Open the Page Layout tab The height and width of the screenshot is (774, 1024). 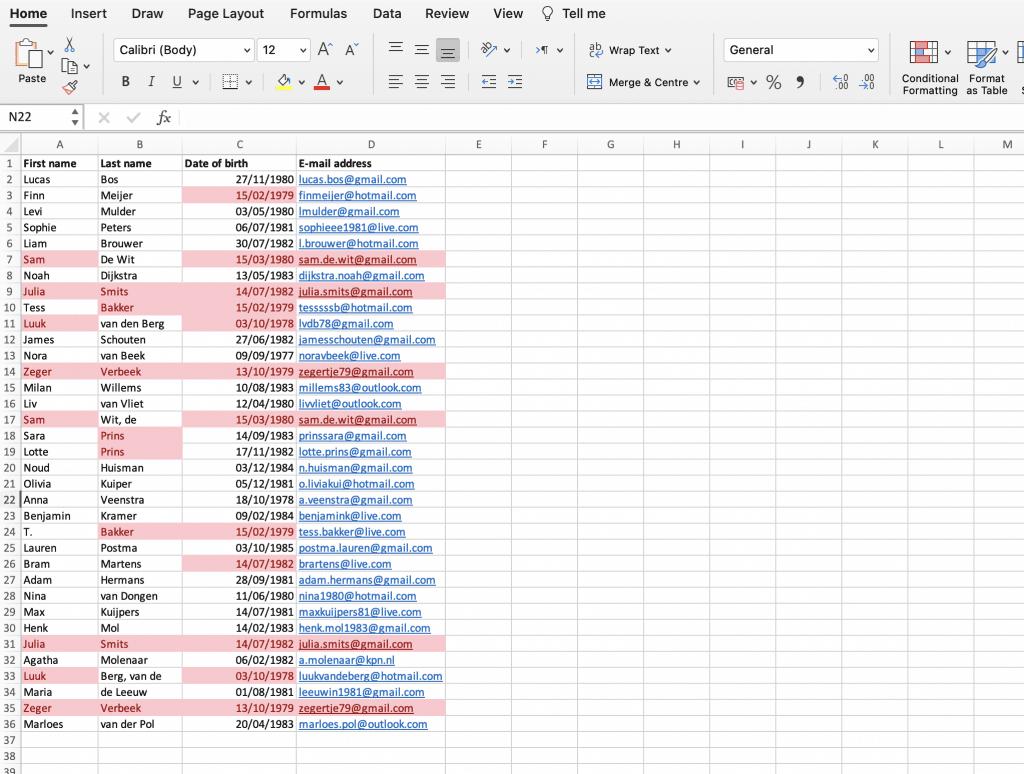tap(226, 14)
